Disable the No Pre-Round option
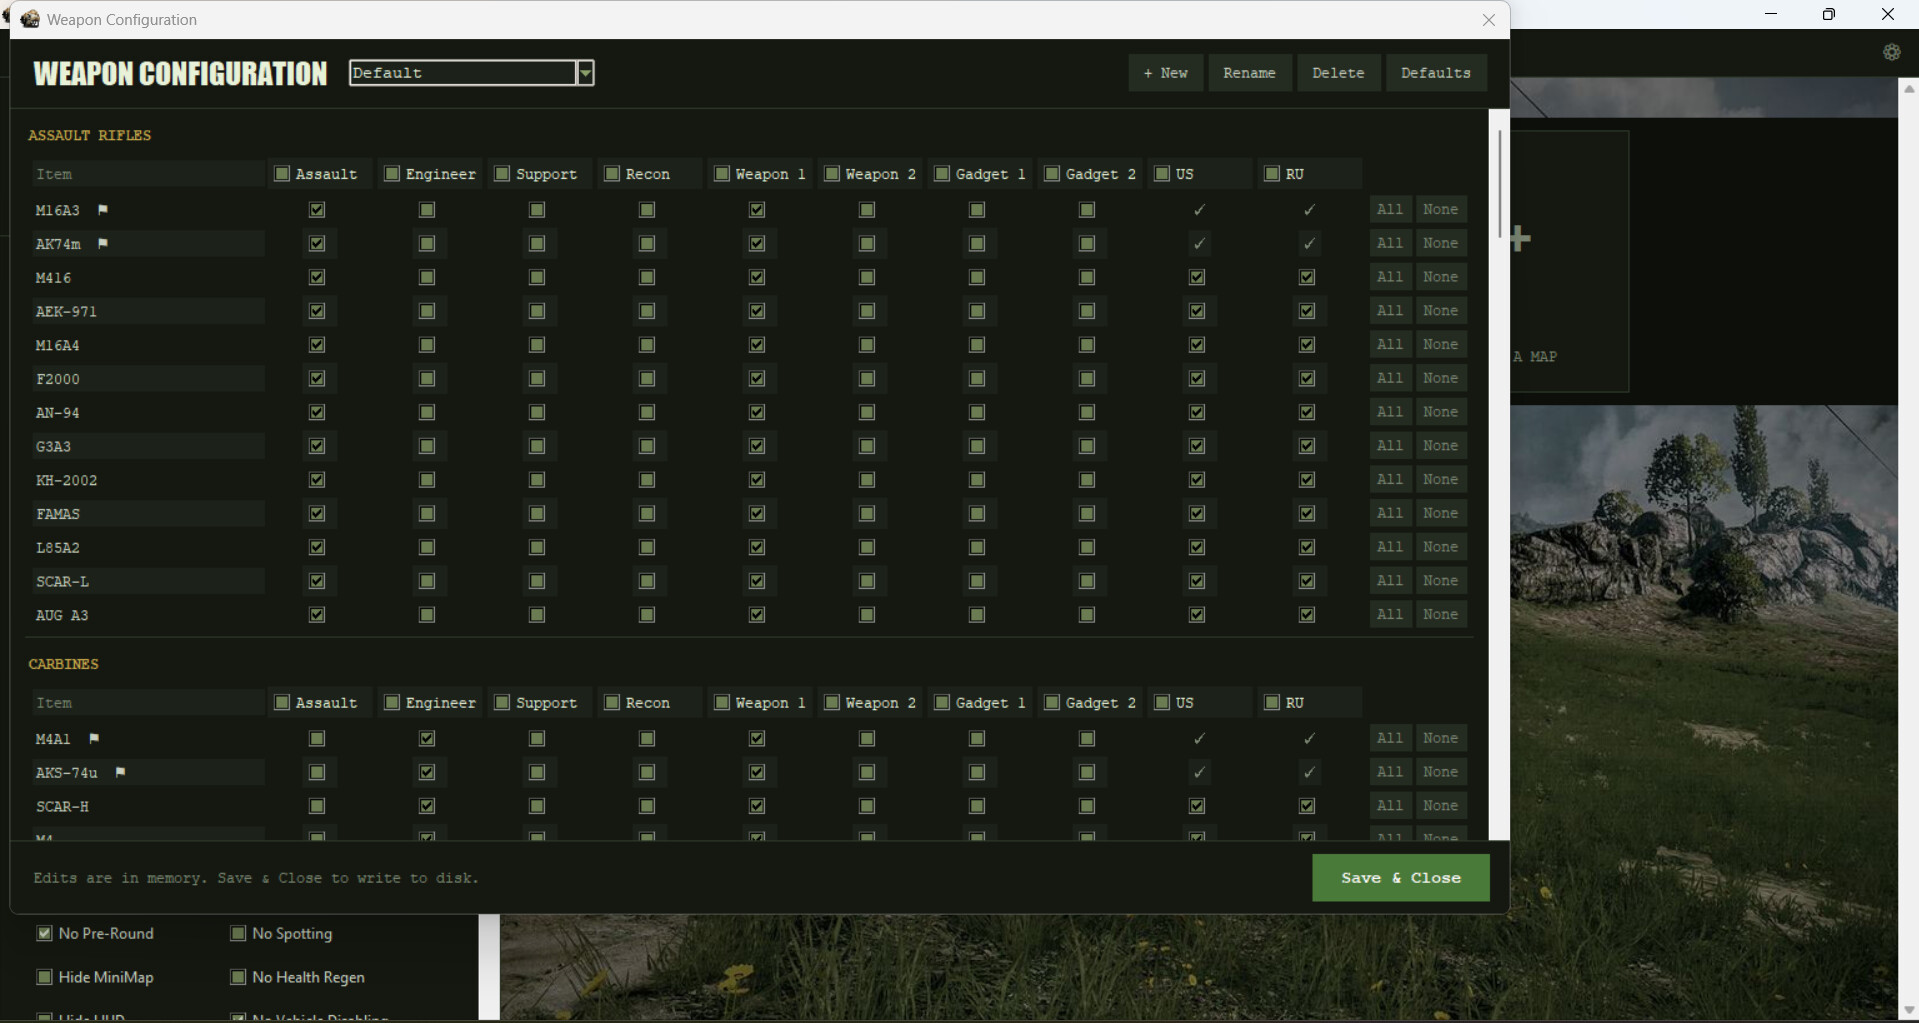 click(x=45, y=933)
